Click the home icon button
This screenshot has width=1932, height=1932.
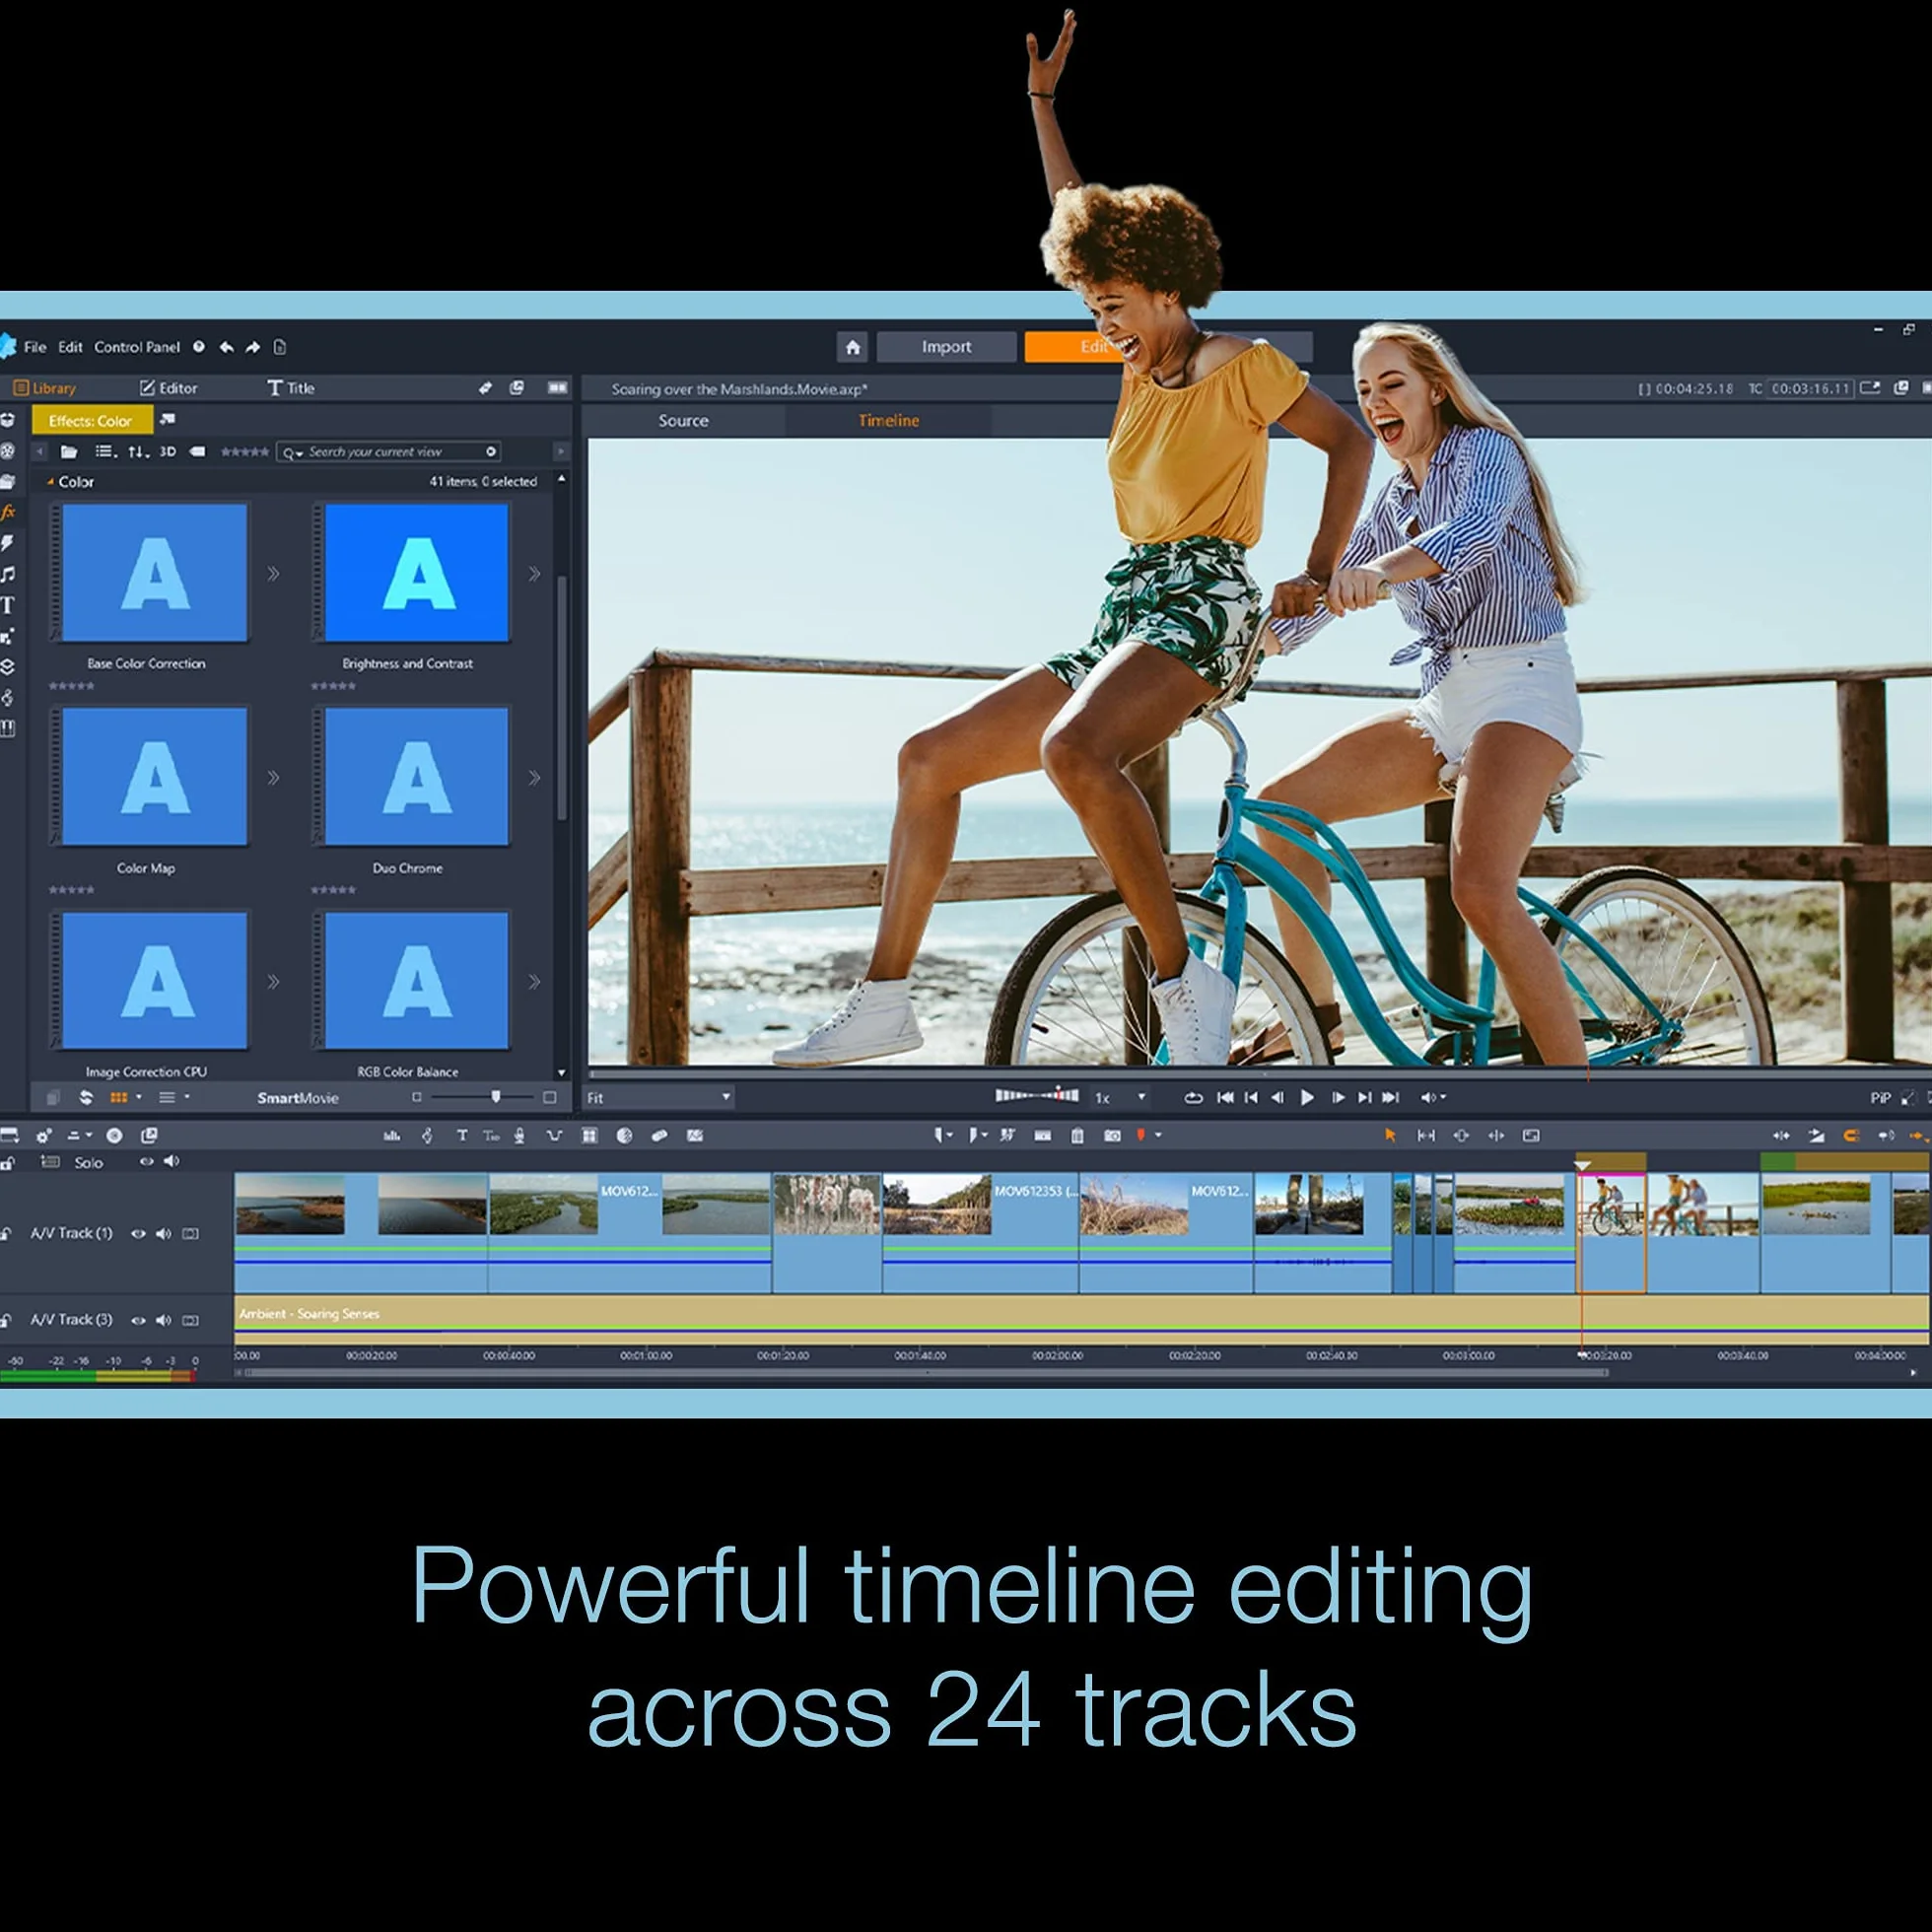point(852,347)
